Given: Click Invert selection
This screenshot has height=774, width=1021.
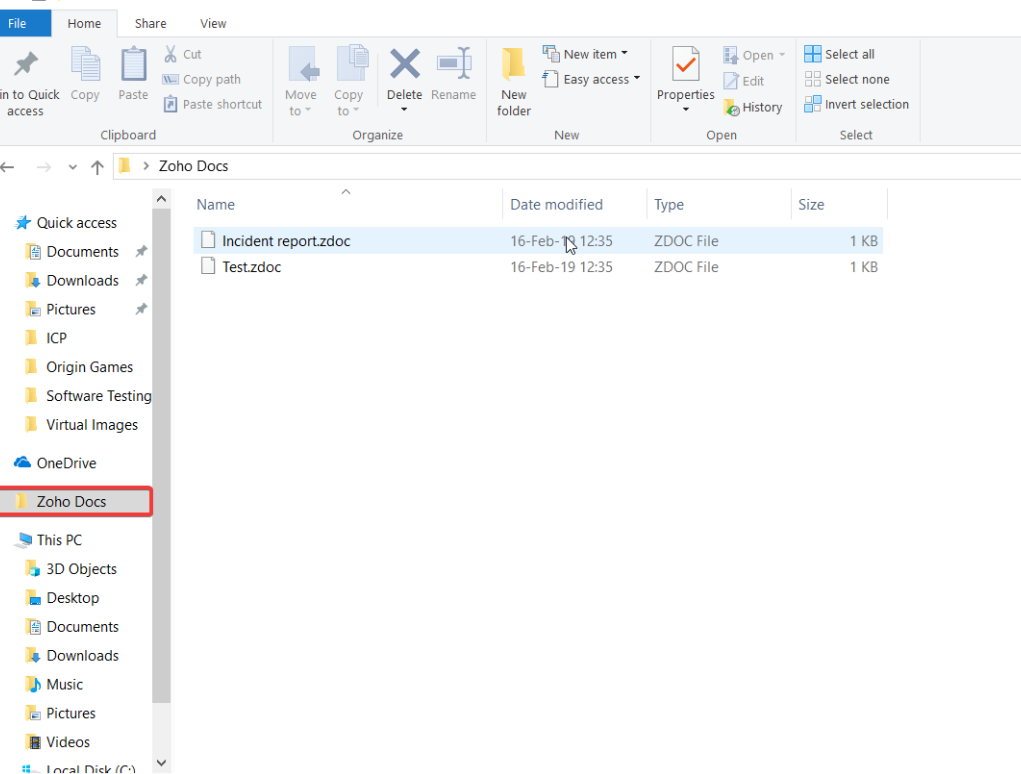Looking at the screenshot, I should (856, 104).
